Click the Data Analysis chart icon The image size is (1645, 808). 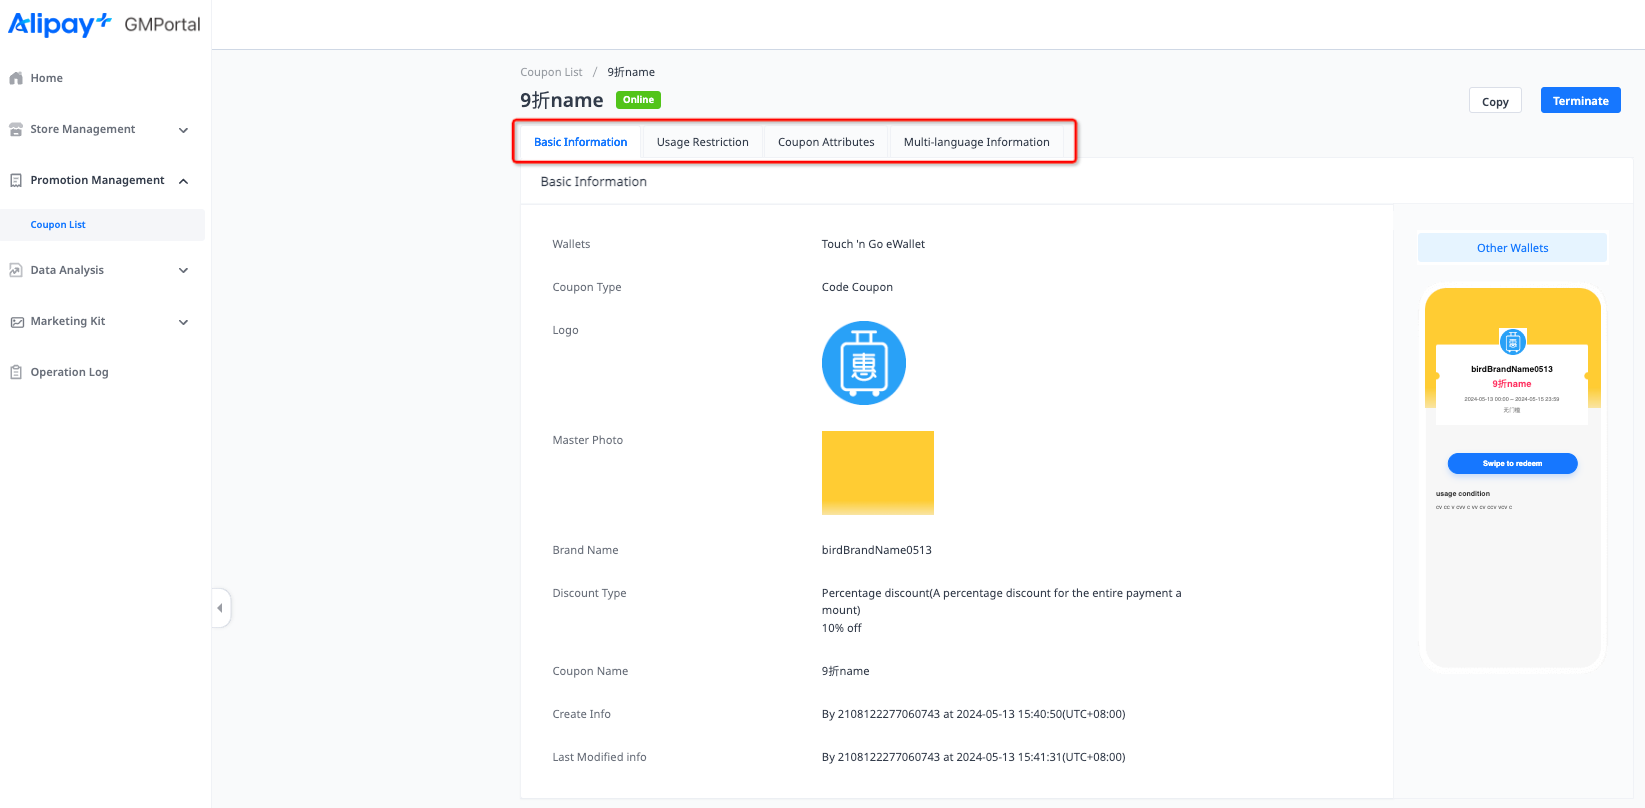(x=16, y=270)
